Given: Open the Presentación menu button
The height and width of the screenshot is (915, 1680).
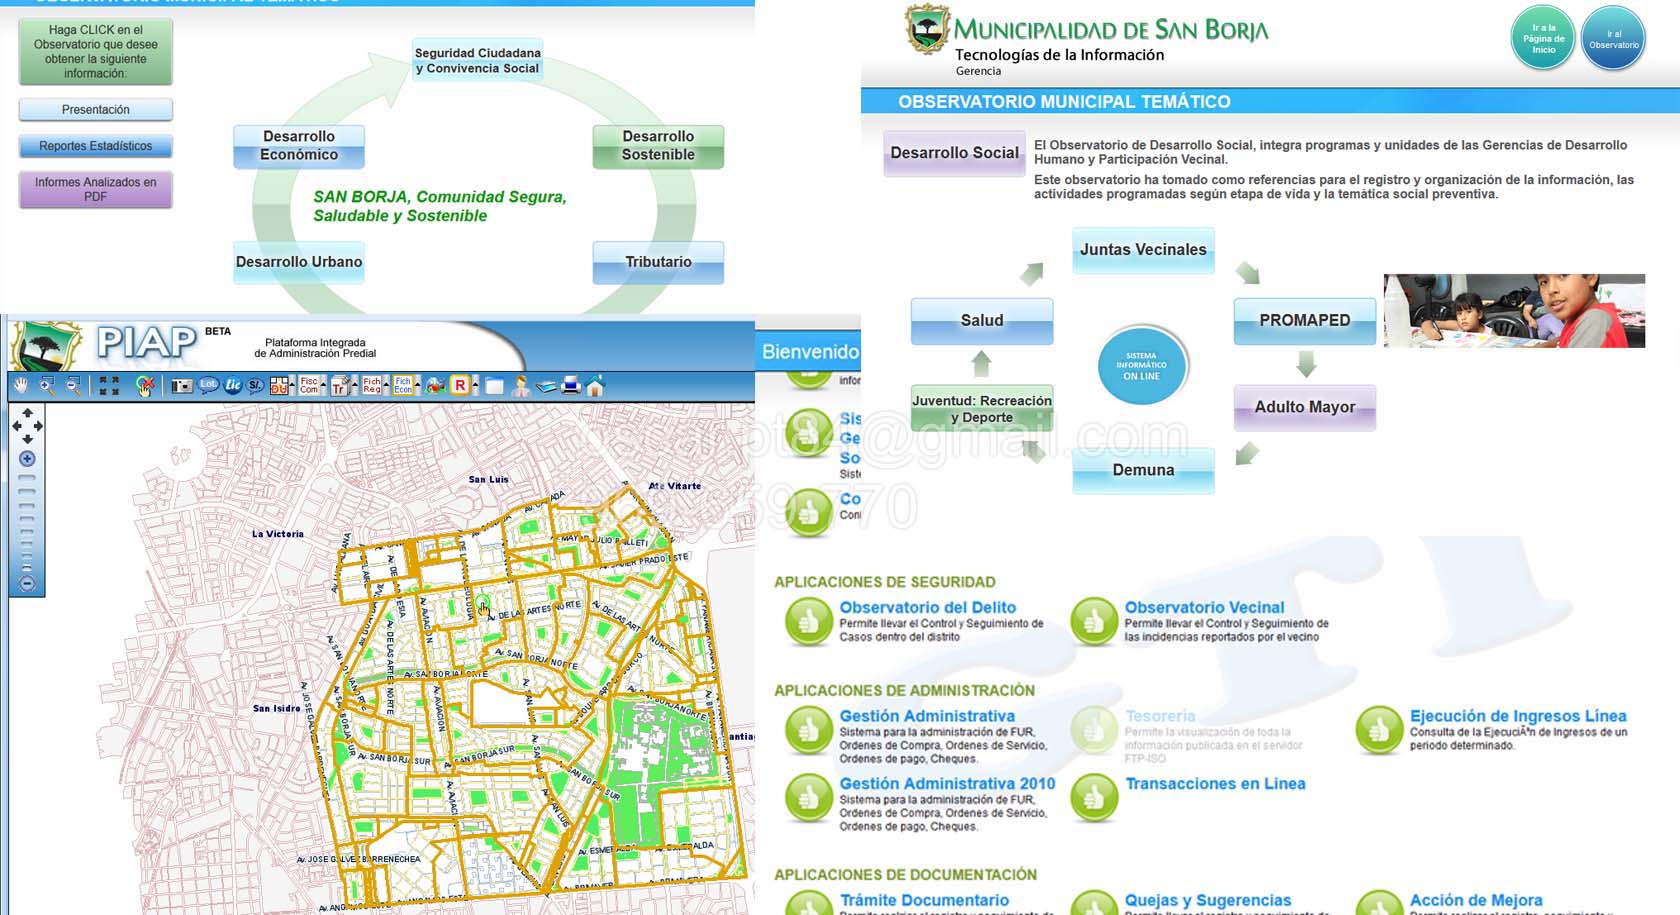Looking at the screenshot, I should pyautogui.click(x=96, y=110).
